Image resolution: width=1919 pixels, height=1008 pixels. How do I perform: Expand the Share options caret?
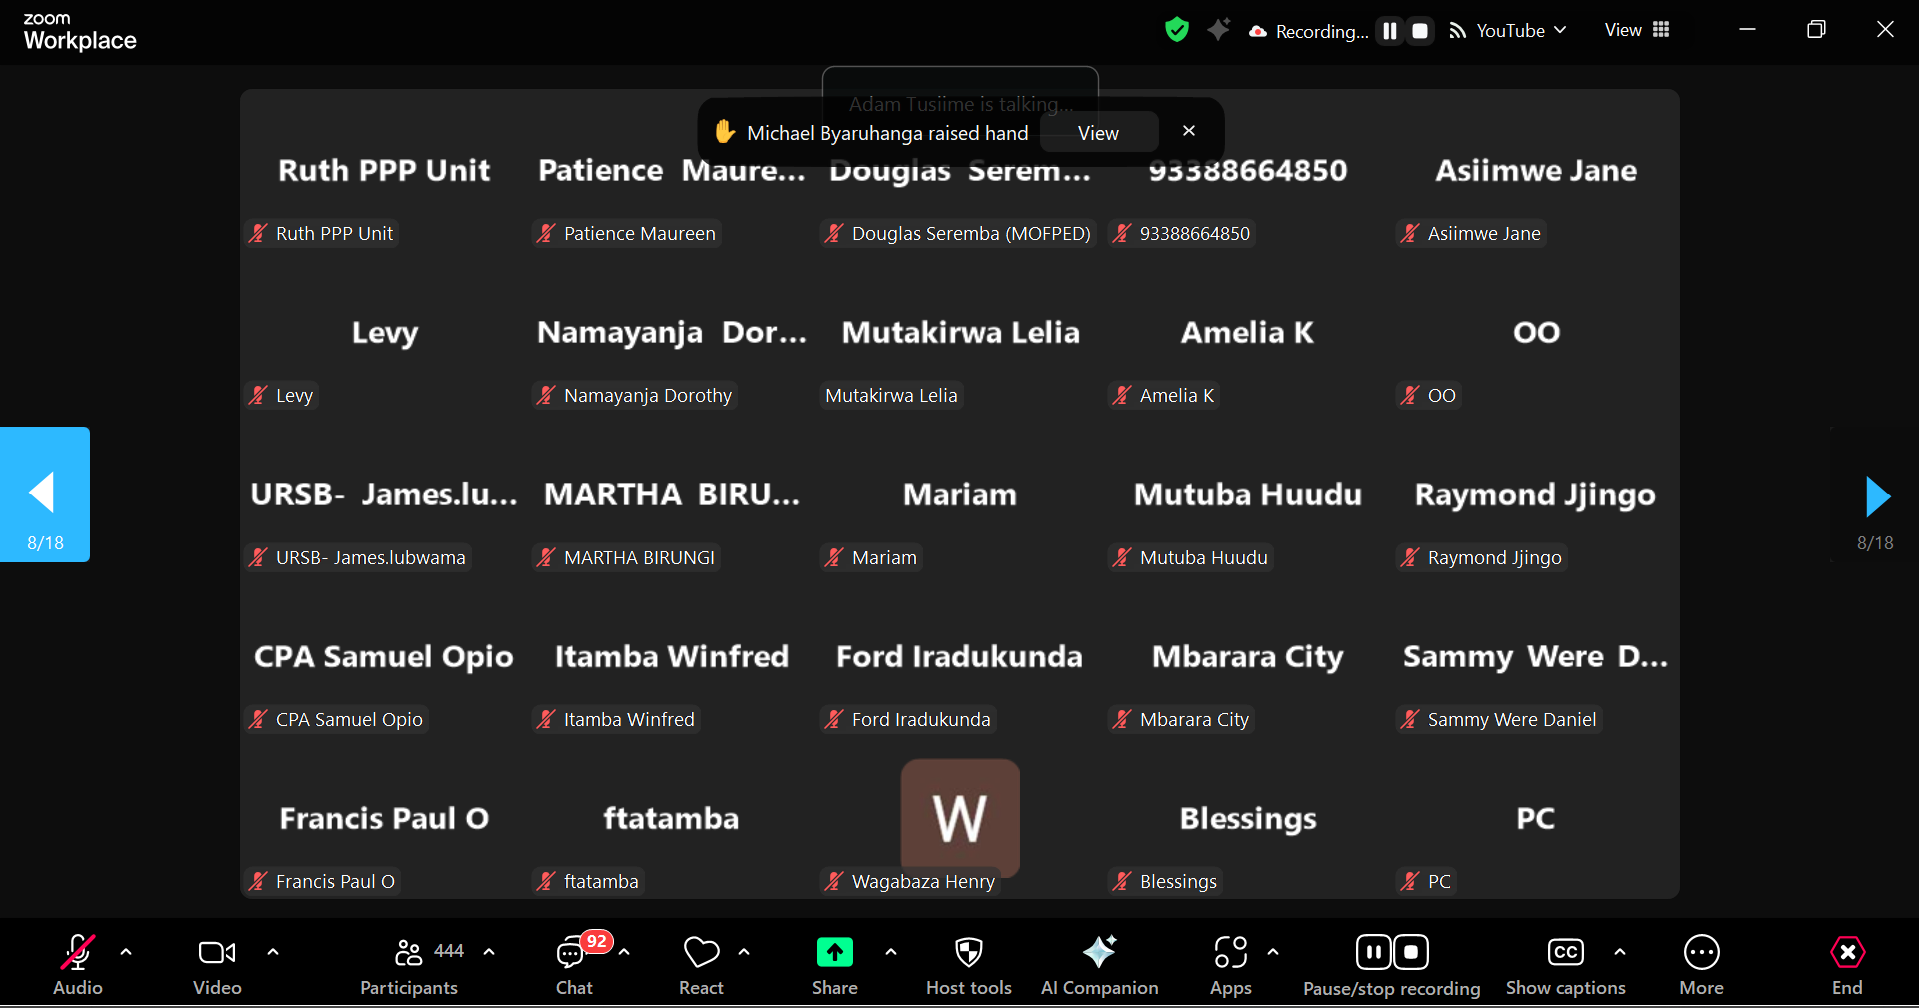coord(891,952)
